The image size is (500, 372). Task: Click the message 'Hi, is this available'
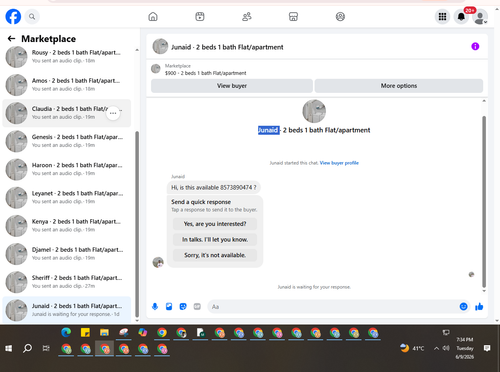point(214,187)
